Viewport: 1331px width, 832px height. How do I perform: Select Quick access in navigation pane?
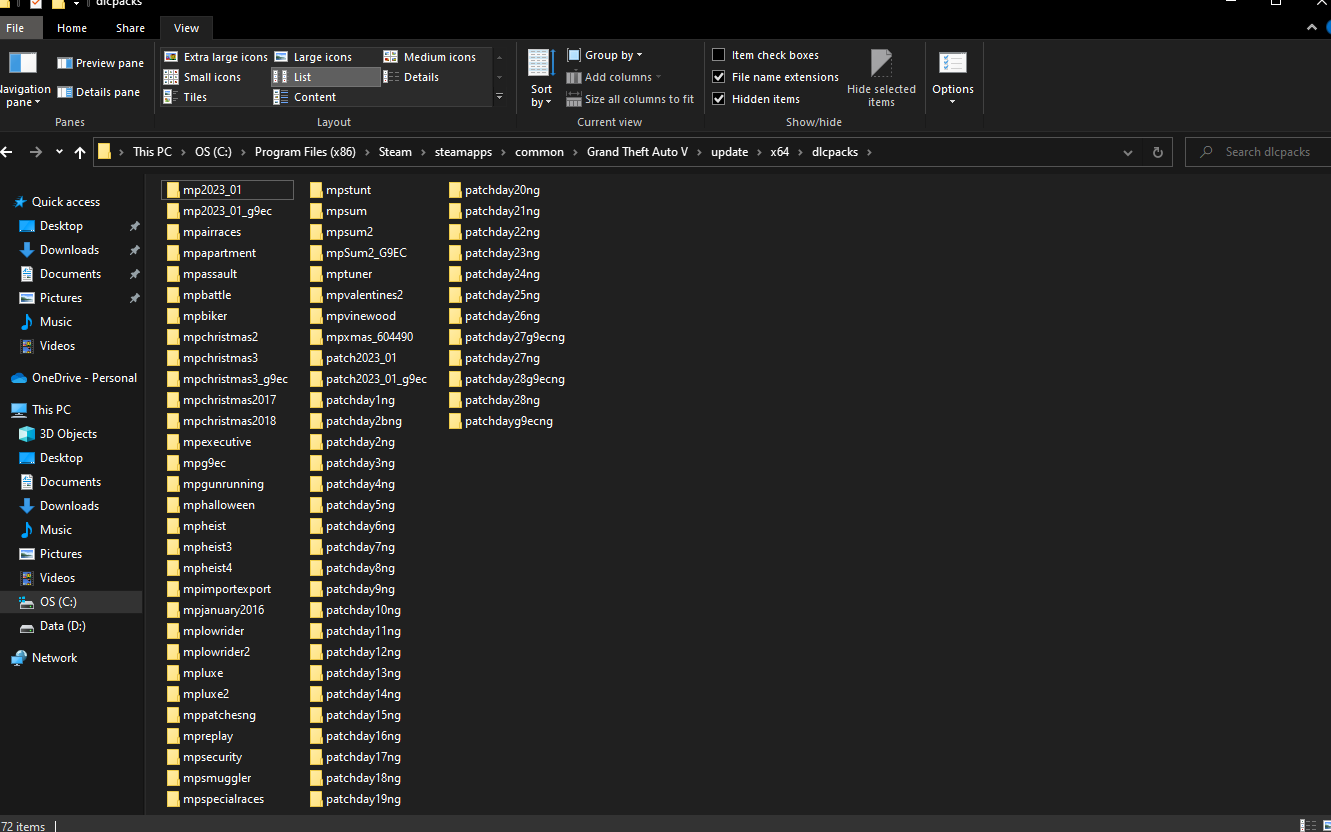(66, 201)
